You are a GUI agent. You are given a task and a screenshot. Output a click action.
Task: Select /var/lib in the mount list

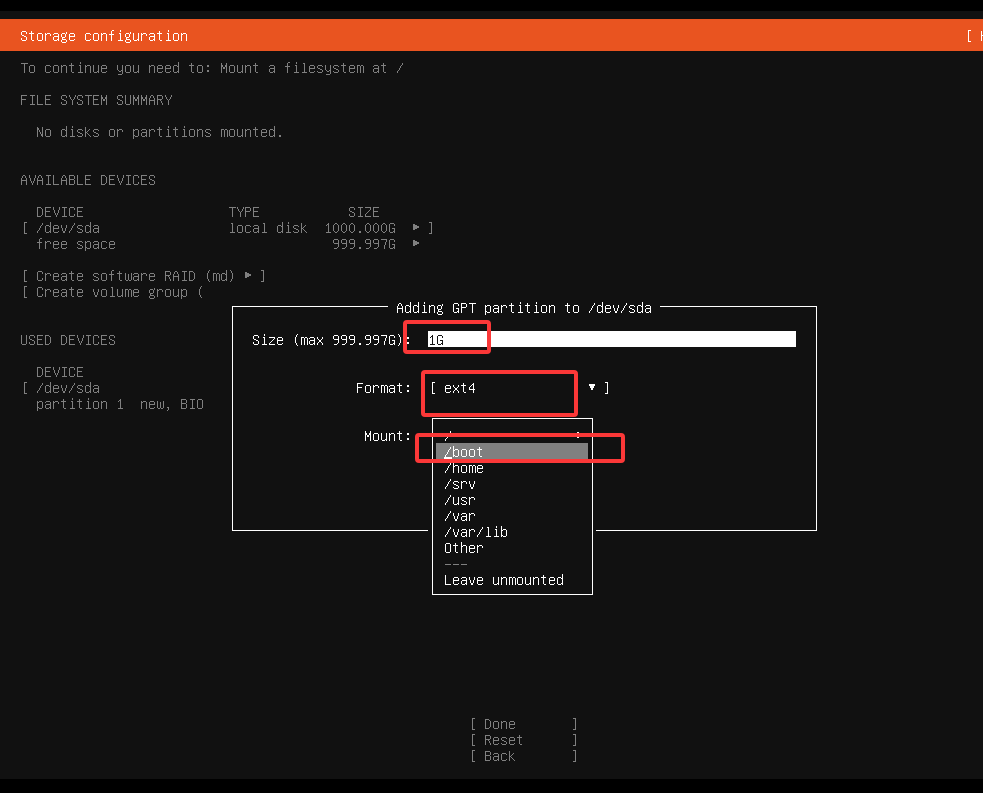(x=475, y=532)
